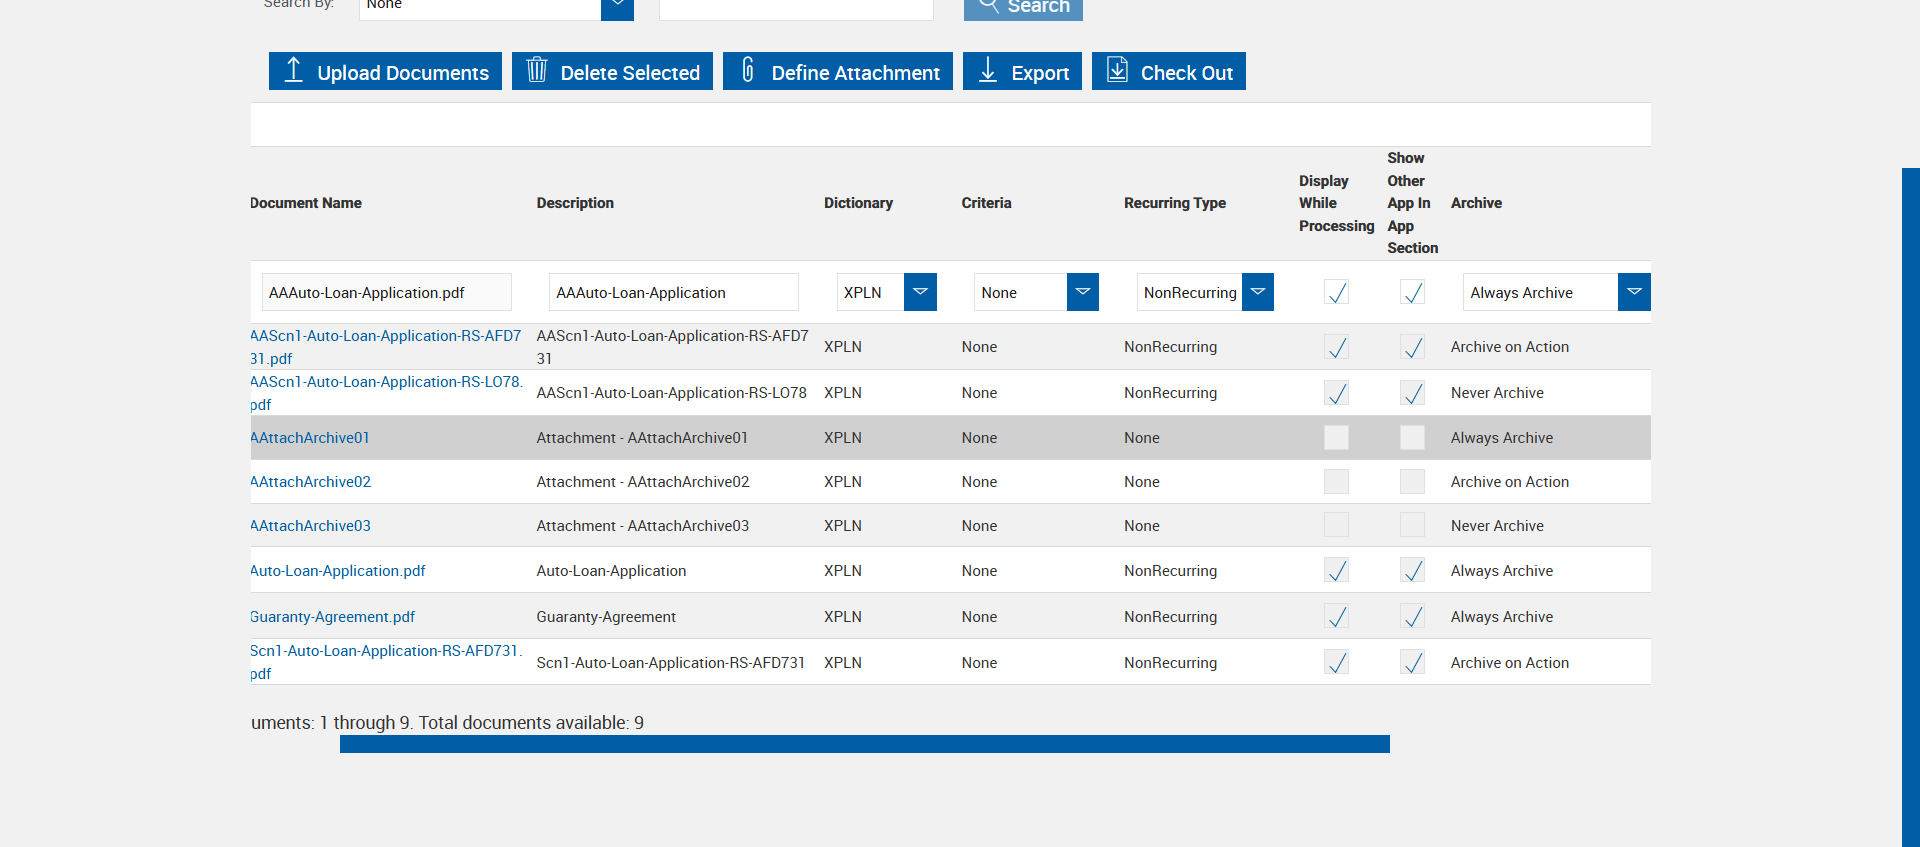Image resolution: width=1920 pixels, height=847 pixels.
Task: Uncheck Display While Processing for AAScn1 AFD731 row
Action: pyautogui.click(x=1336, y=347)
